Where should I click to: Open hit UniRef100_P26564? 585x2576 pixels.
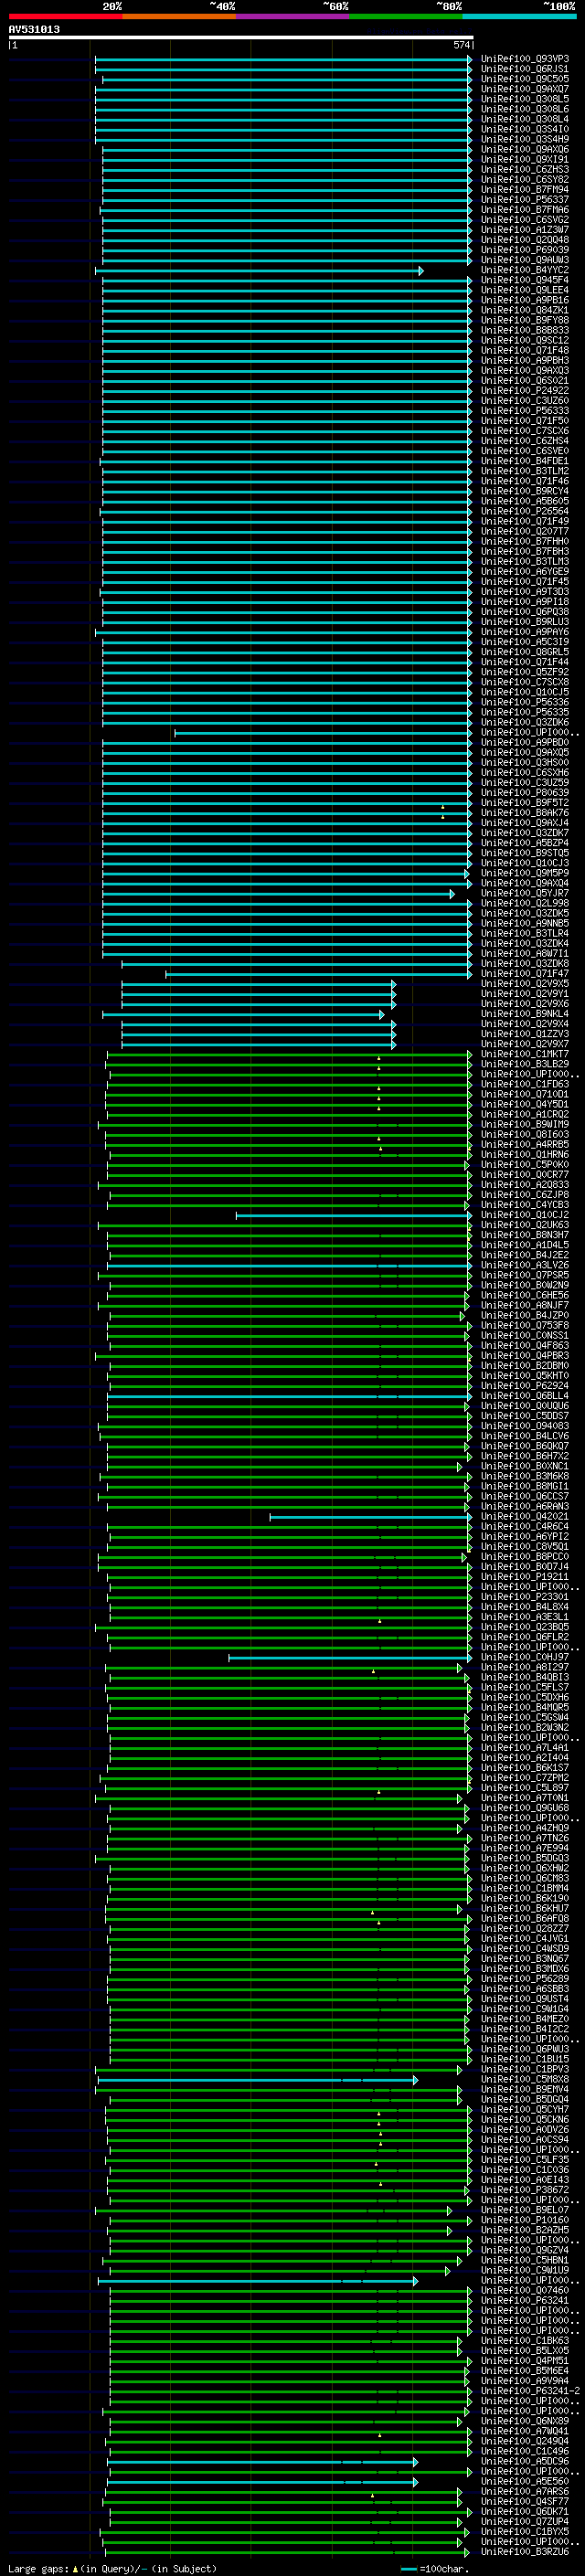525,511
